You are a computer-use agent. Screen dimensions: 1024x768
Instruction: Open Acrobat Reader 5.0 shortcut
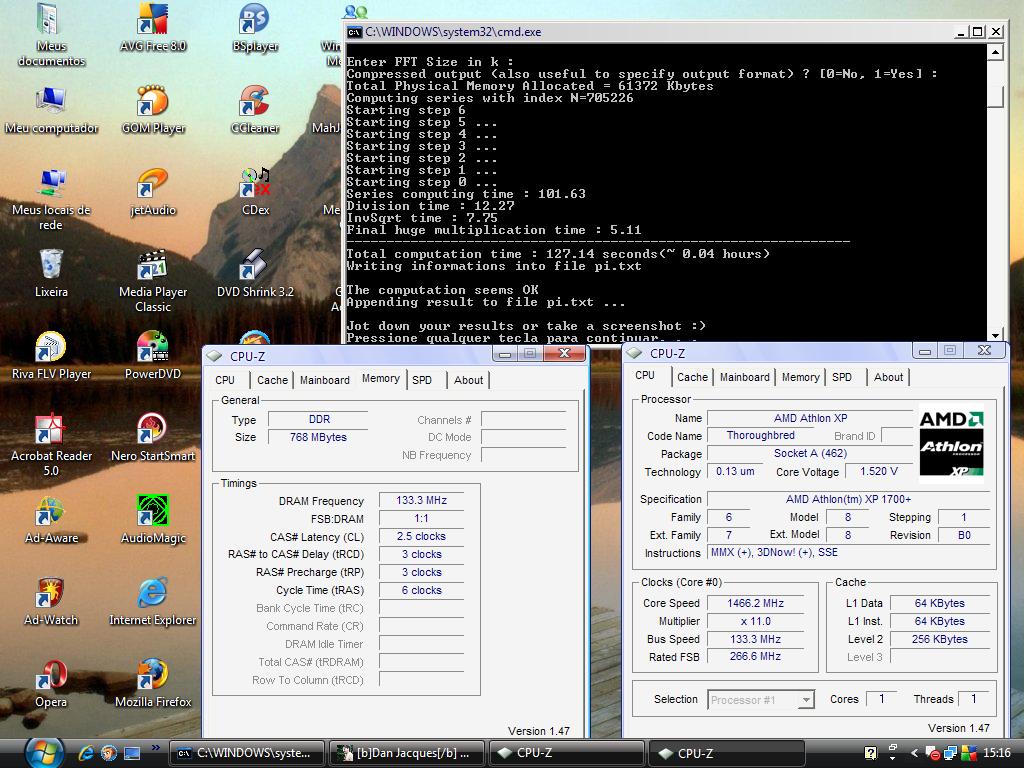pos(51,445)
